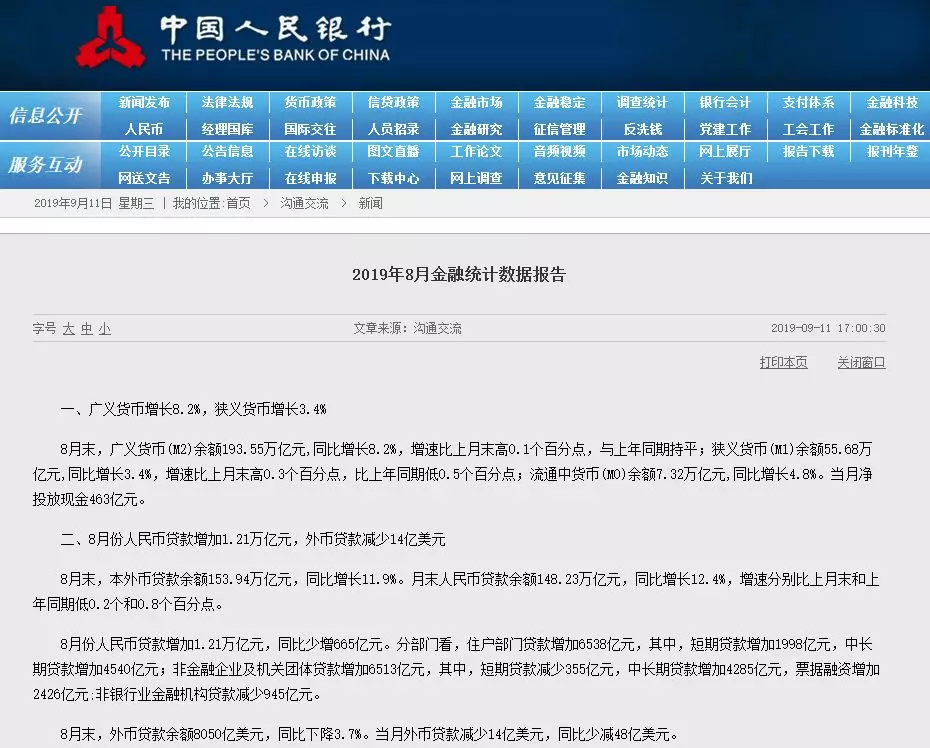This screenshot has width=930, height=748.
Task: Open the 党建工作 navigation item
Action: click(725, 129)
